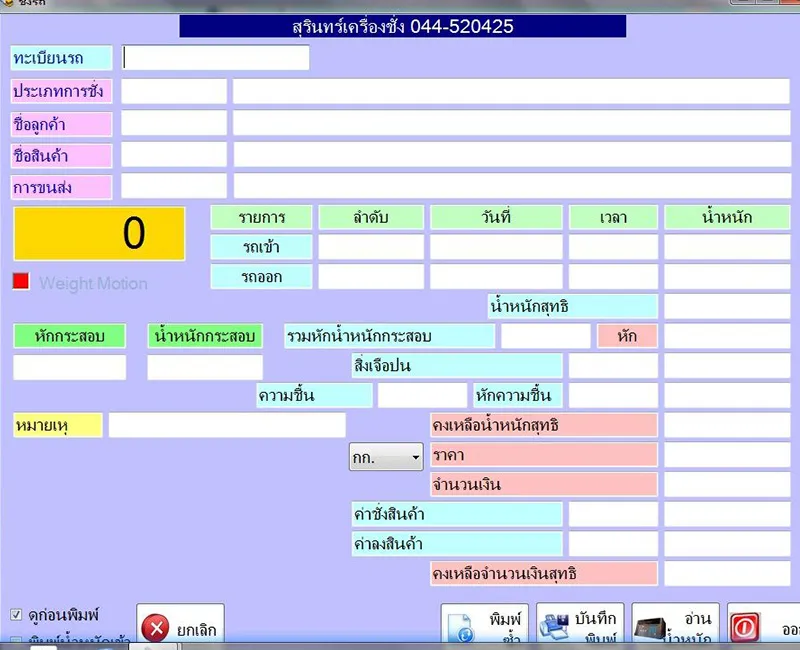Click the wide ชื่อสินค้า product name field
Screen dimensions: 800x650
(512, 155)
